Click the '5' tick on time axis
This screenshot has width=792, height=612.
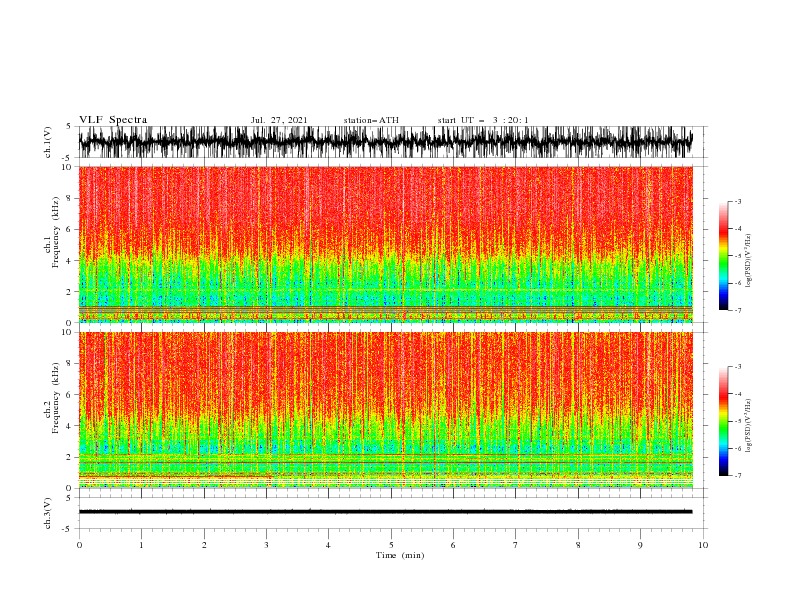pyautogui.click(x=391, y=545)
